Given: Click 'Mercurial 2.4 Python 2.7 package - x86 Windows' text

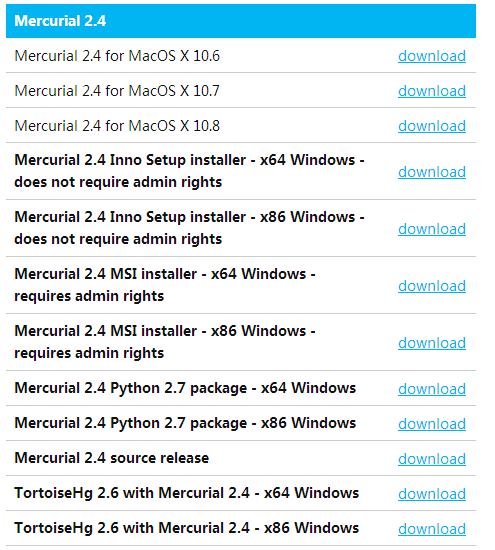Looking at the screenshot, I should click(x=185, y=423).
